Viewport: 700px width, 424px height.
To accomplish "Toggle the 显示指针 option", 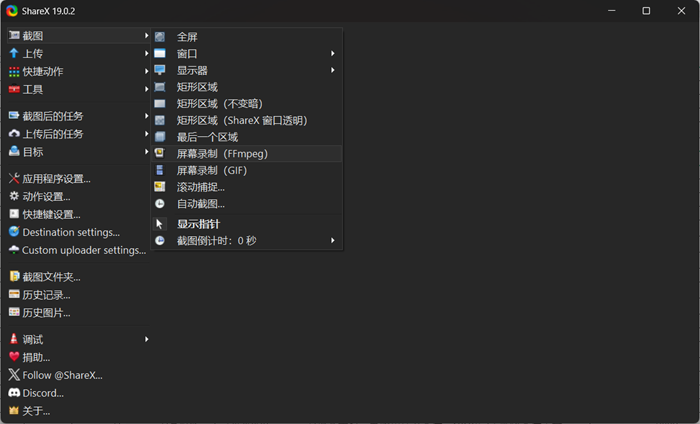I will [247, 224].
